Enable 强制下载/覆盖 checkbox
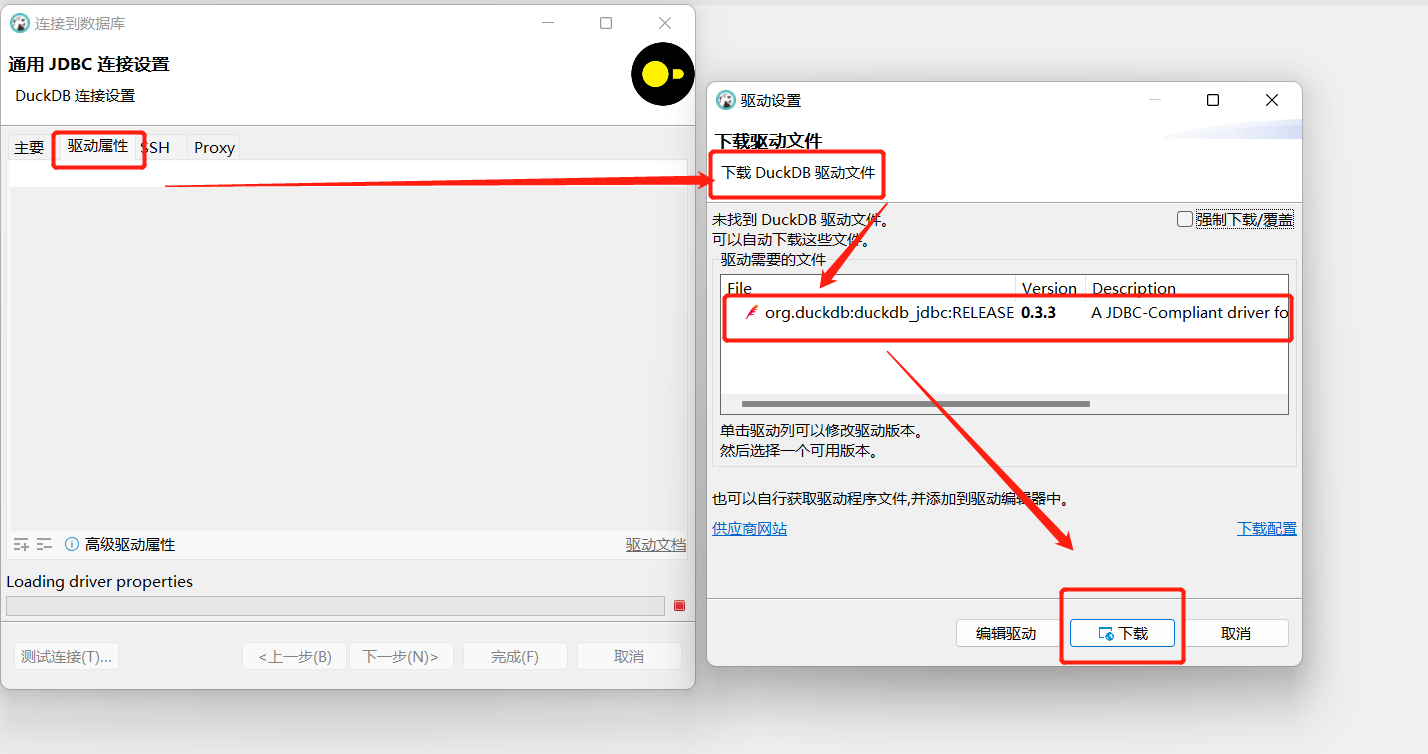Image resolution: width=1428 pixels, height=754 pixels. [1185, 219]
